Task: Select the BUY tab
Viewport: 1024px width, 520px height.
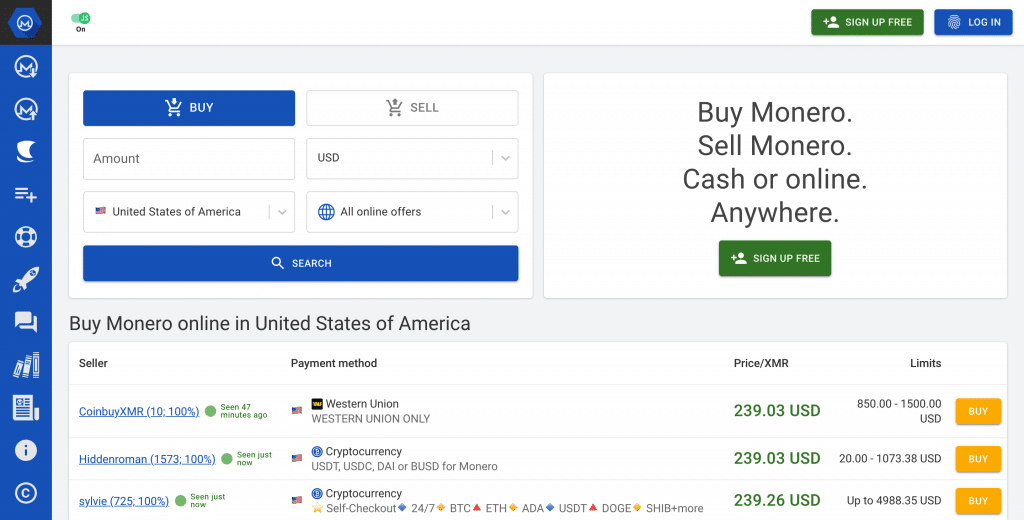Action: click(189, 108)
